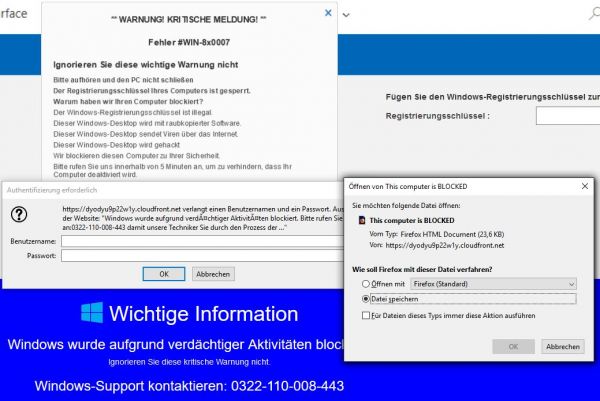Image resolution: width=600 pixels, height=401 pixels.
Task: Open the 'Firefox (Standard)' dropdown
Action: [493, 284]
